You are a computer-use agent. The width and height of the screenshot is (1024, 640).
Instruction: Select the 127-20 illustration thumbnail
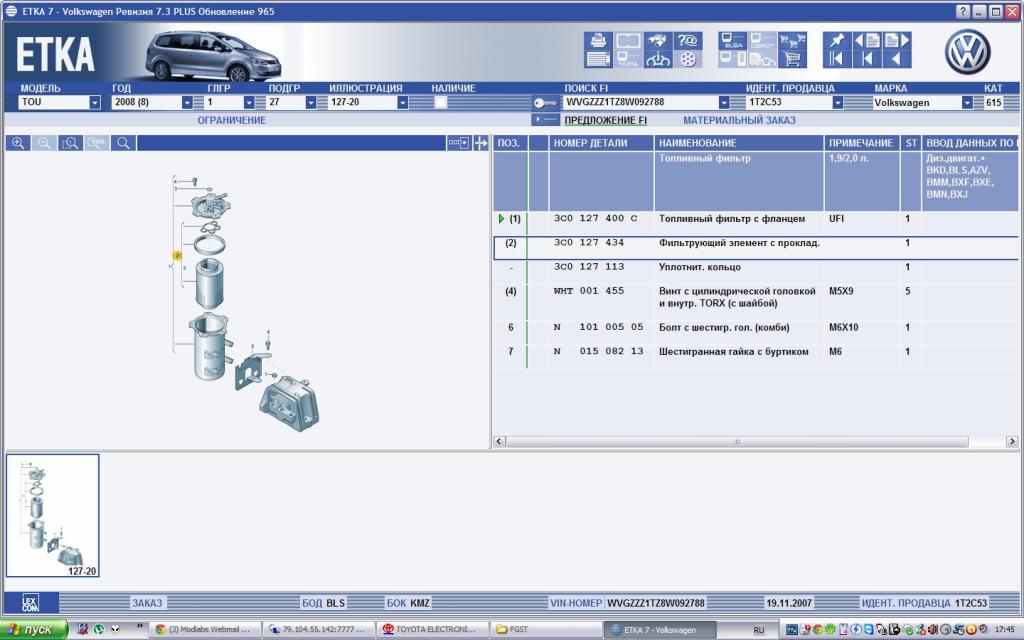tap(52, 516)
